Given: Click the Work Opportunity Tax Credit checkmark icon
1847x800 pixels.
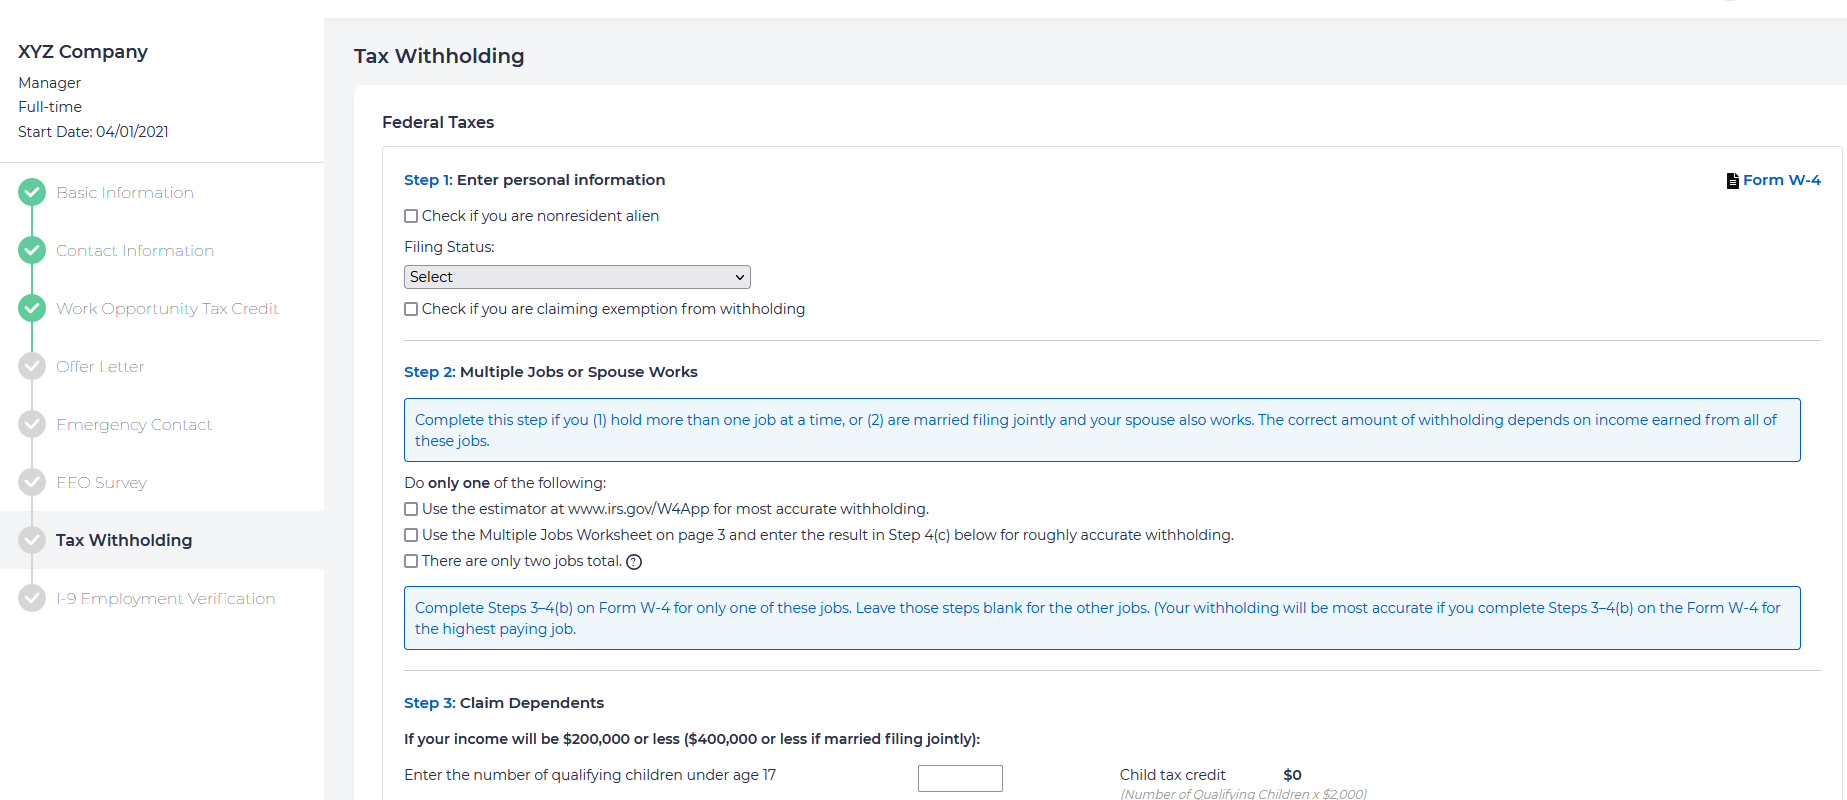Looking at the screenshot, I should coord(32,308).
